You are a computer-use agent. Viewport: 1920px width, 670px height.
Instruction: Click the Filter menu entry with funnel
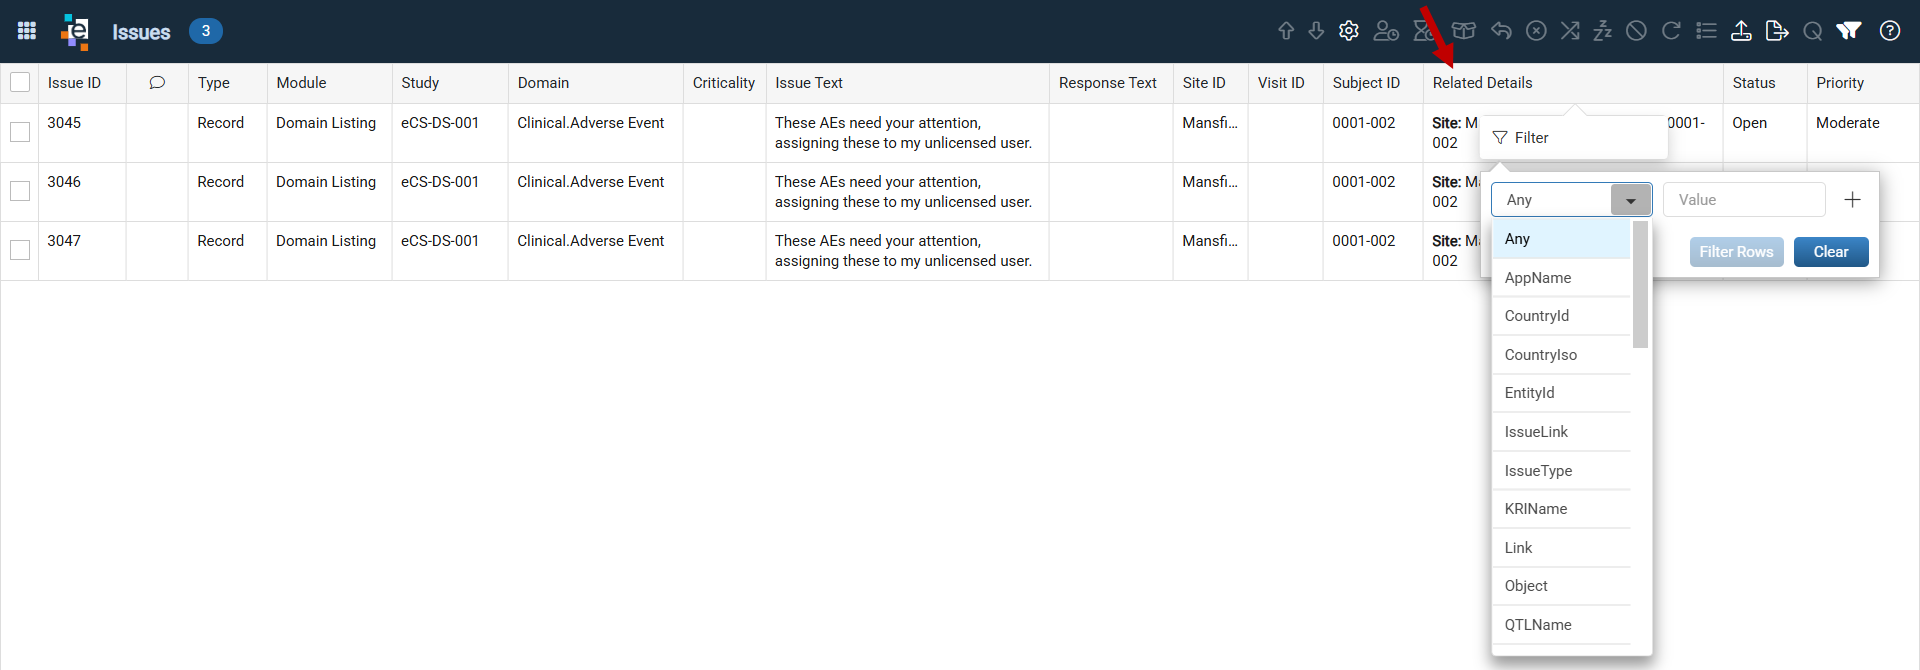1573,138
